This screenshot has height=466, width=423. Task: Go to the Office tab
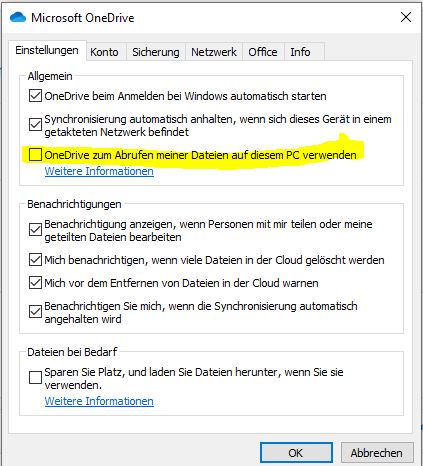pyautogui.click(x=263, y=52)
